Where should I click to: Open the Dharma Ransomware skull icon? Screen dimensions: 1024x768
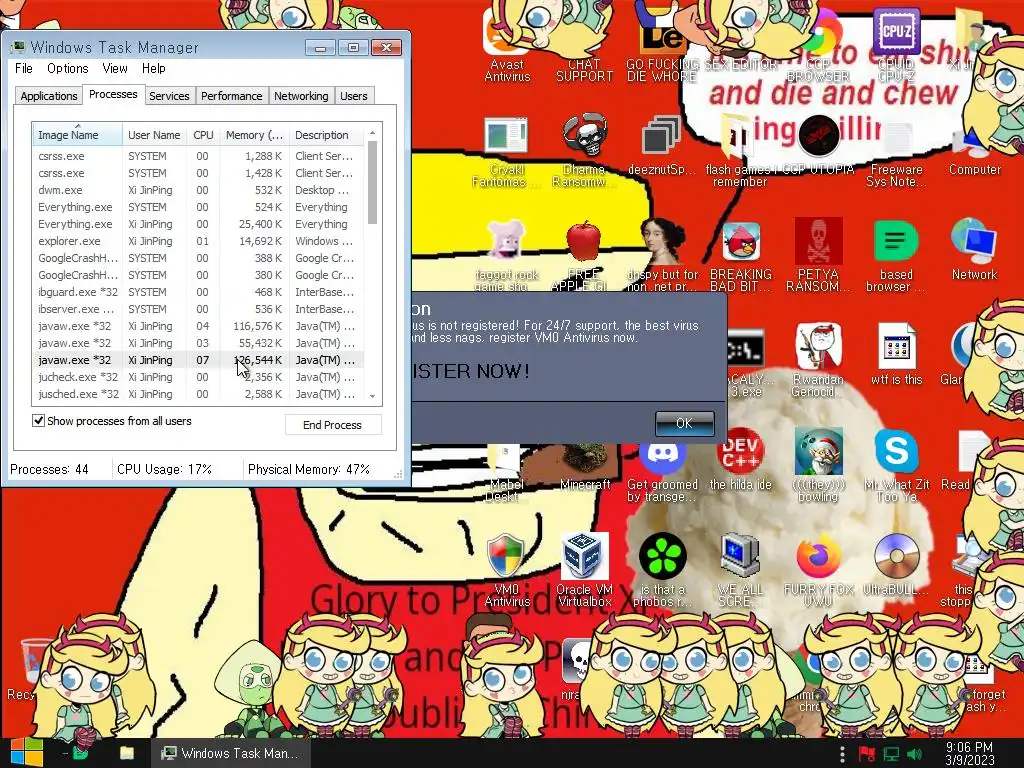[584, 150]
